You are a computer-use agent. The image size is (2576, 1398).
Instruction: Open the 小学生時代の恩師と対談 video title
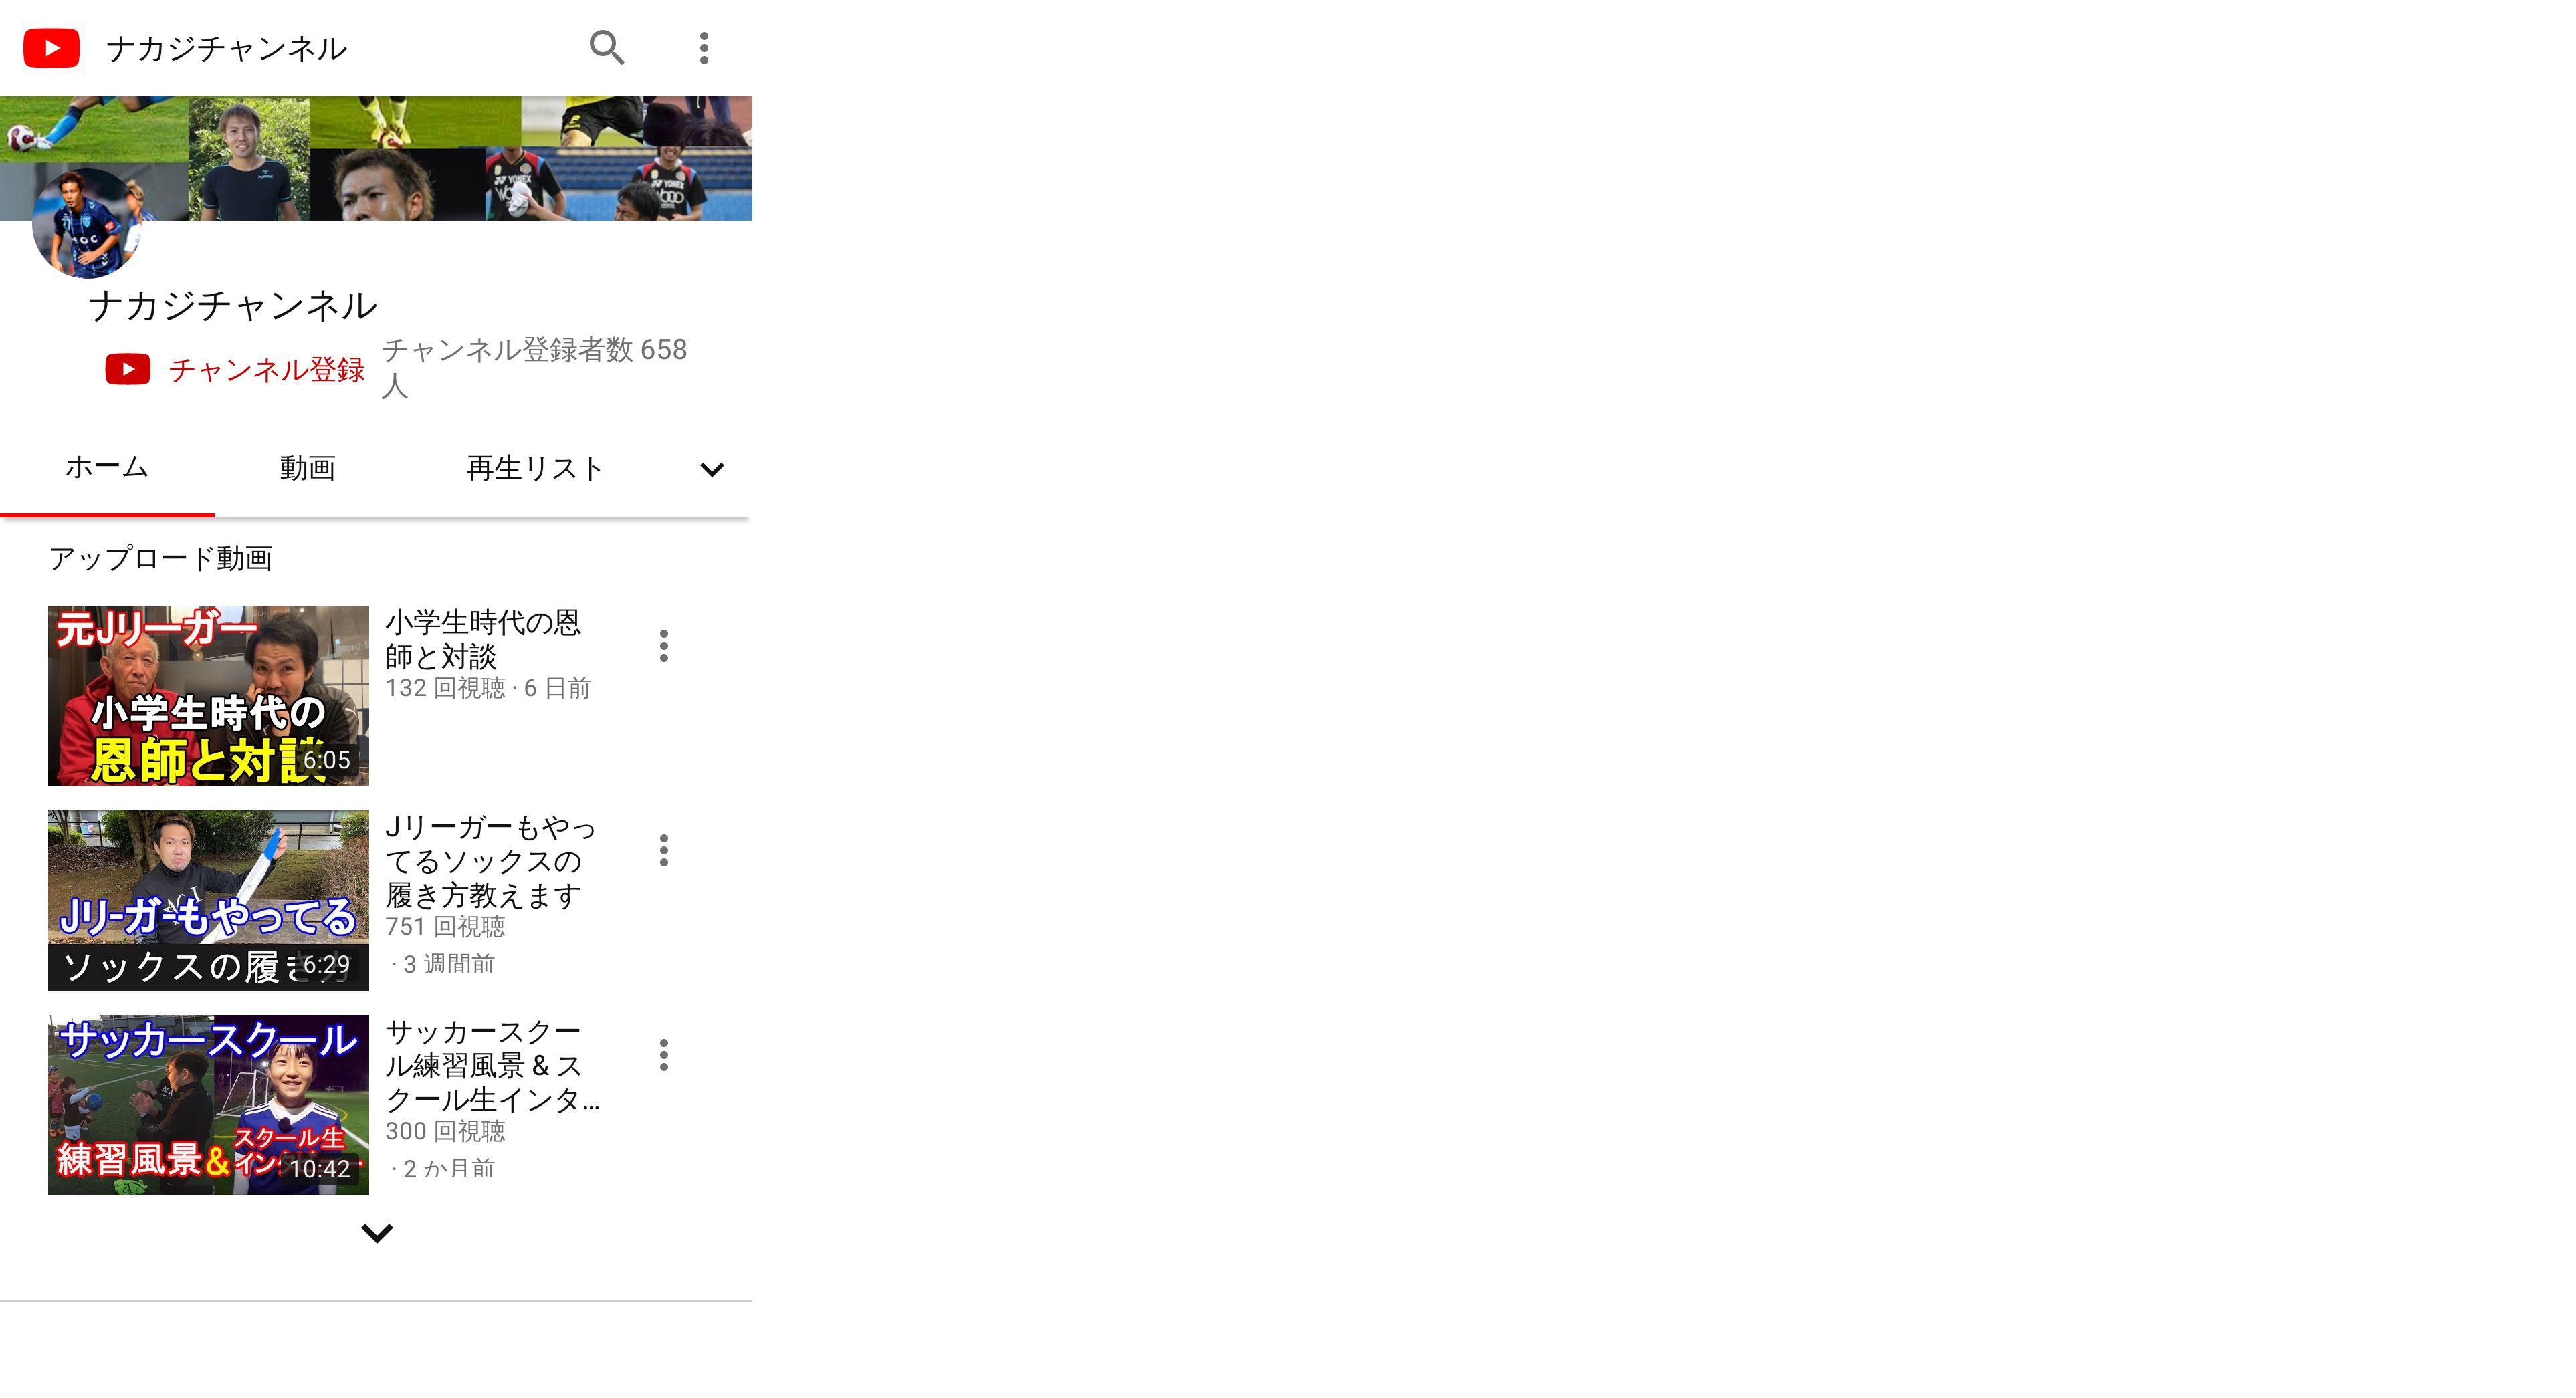click(x=483, y=639)
